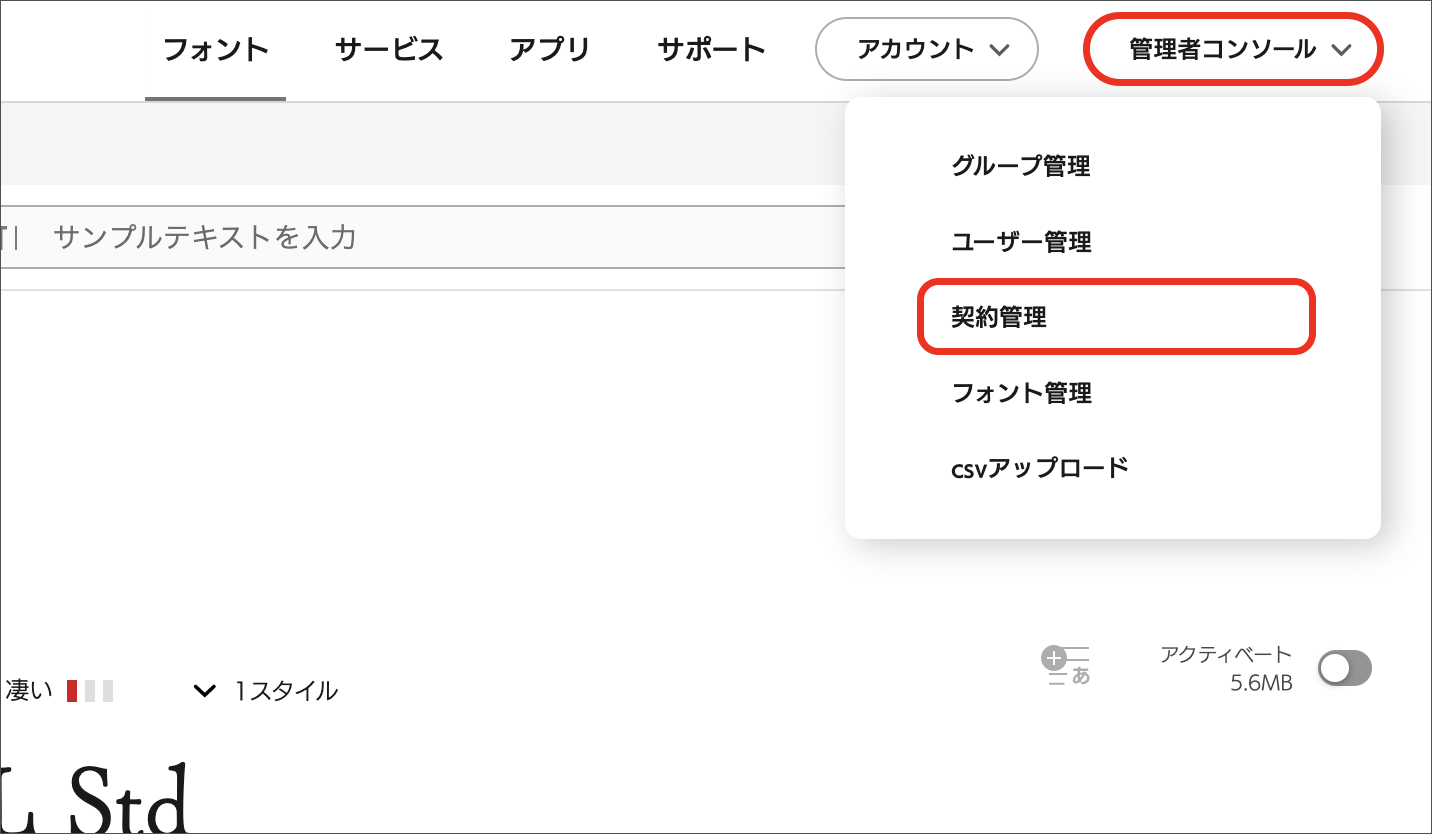Click the chevron arrow inside 管理者コンソール button

[x=1342, y=50]
